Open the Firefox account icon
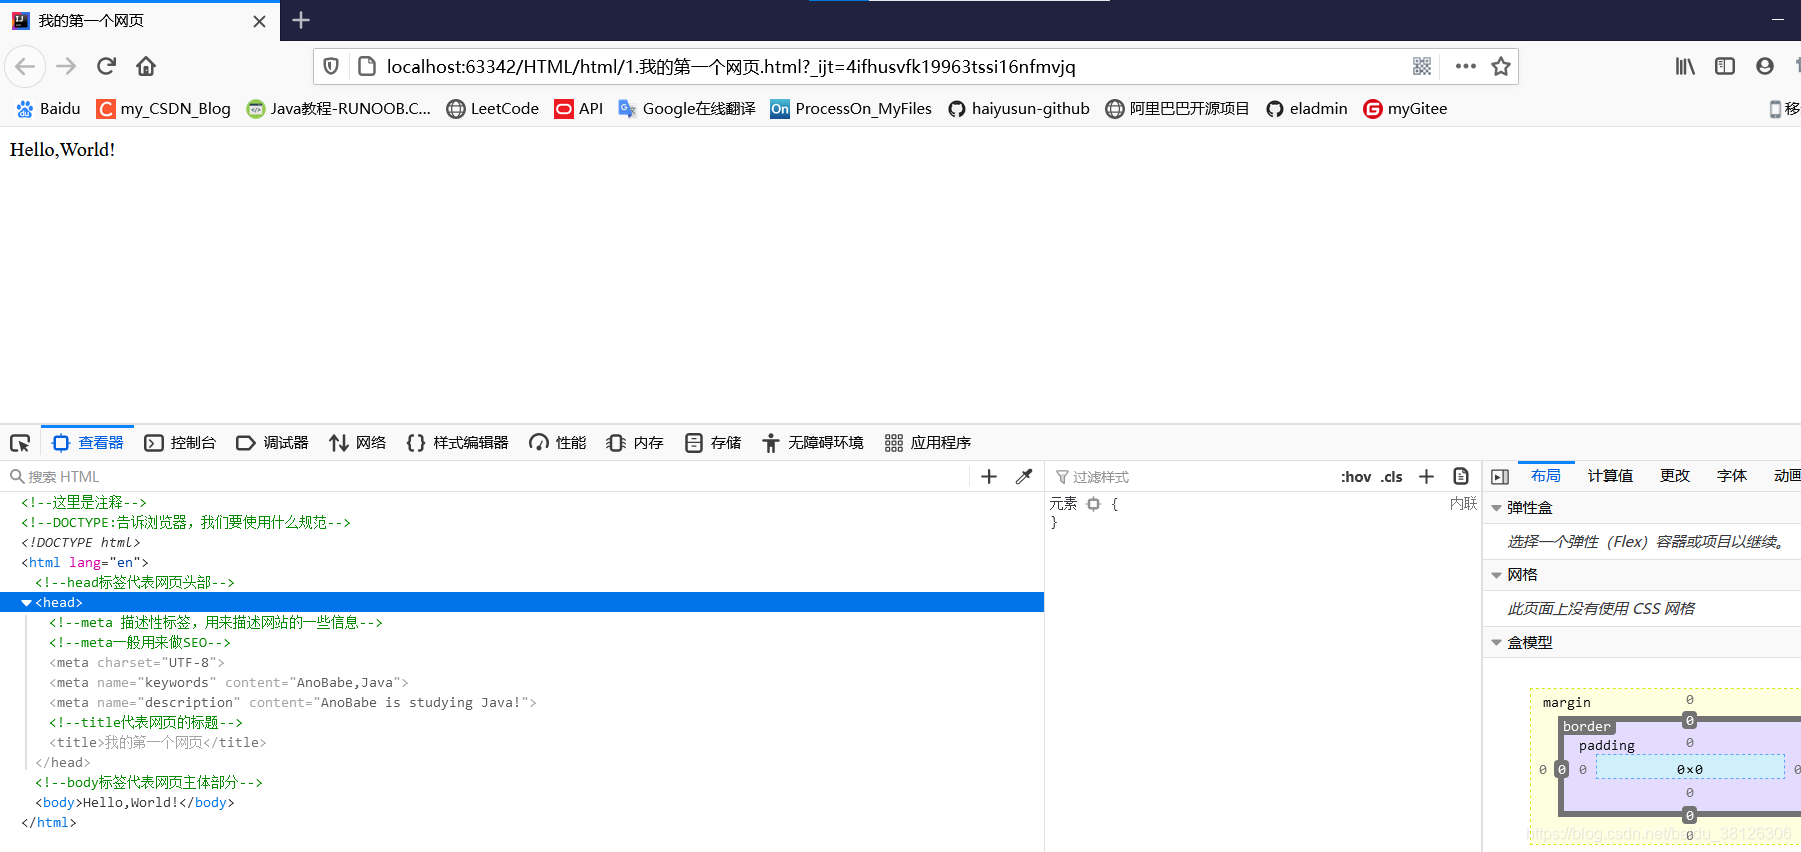The width and height of the screenshot is (1801, 852). [1765, 66]
